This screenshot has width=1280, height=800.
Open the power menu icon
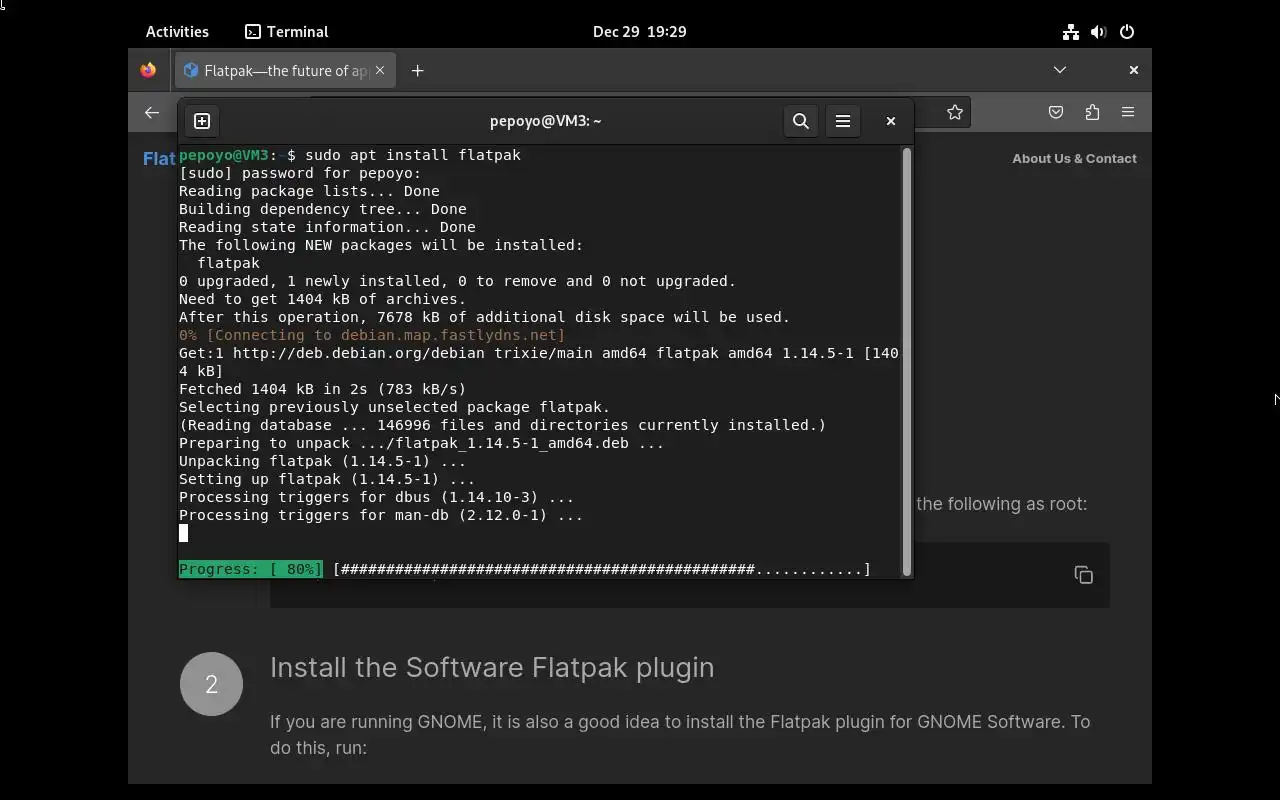(1127, 32)
